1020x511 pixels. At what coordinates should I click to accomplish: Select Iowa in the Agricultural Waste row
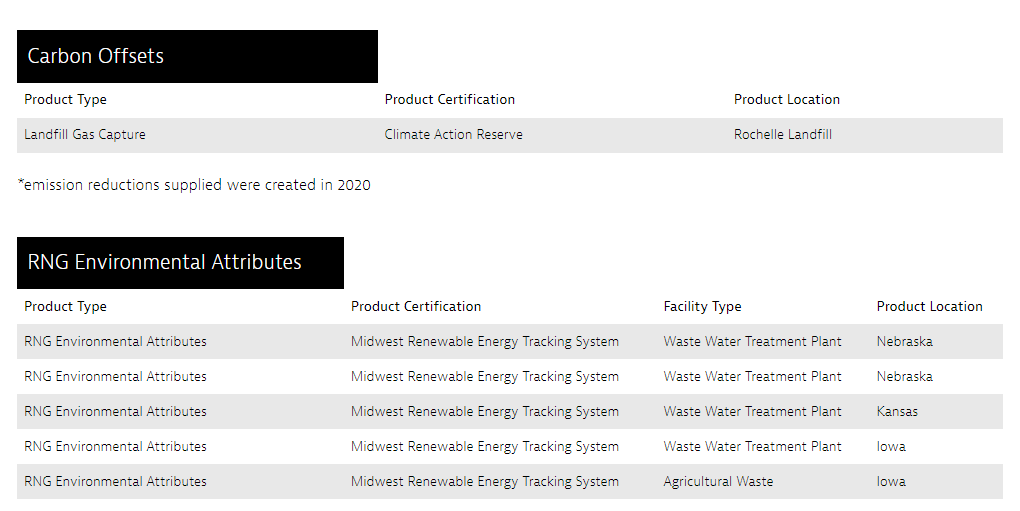coord(891,482)
